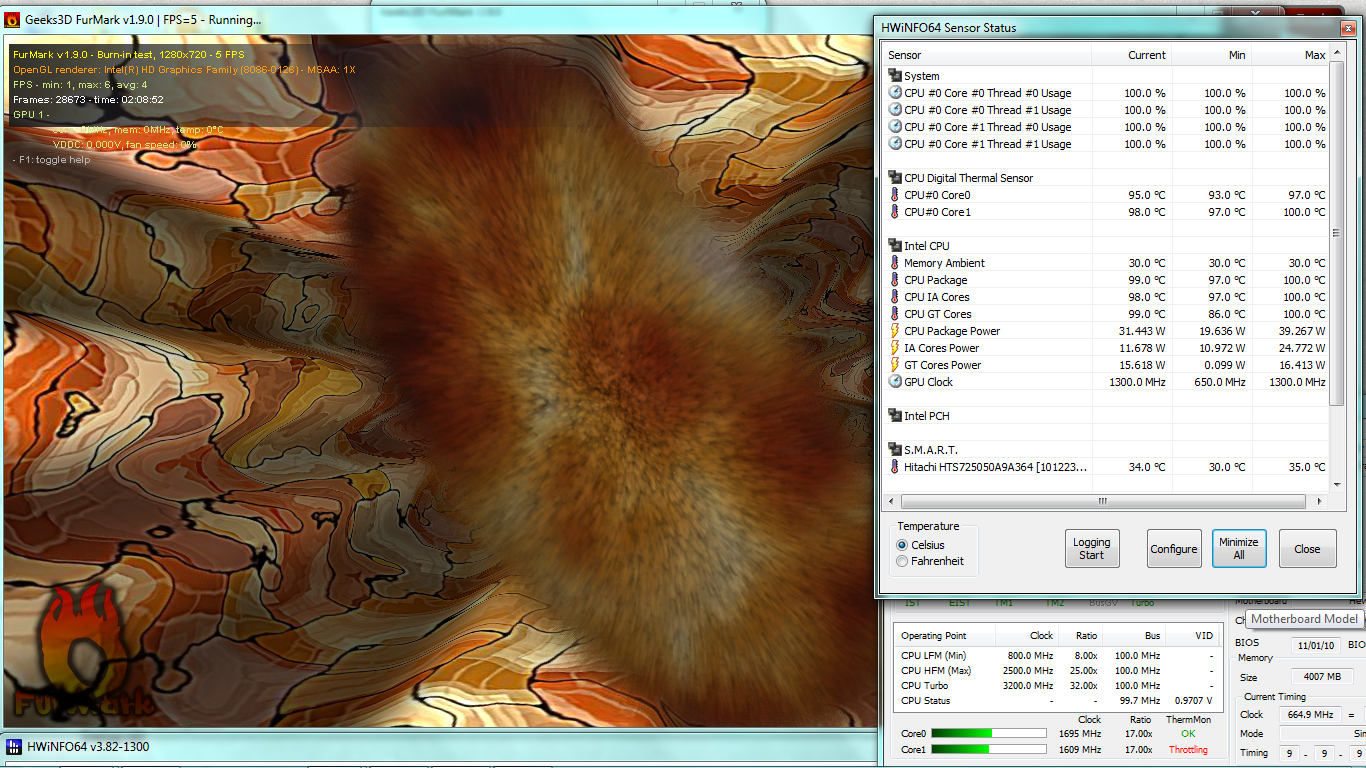This screenshot has width=1366, height=768.
Task: Click the sensor list vertical scrollbar thumb
Action: 1337,233
